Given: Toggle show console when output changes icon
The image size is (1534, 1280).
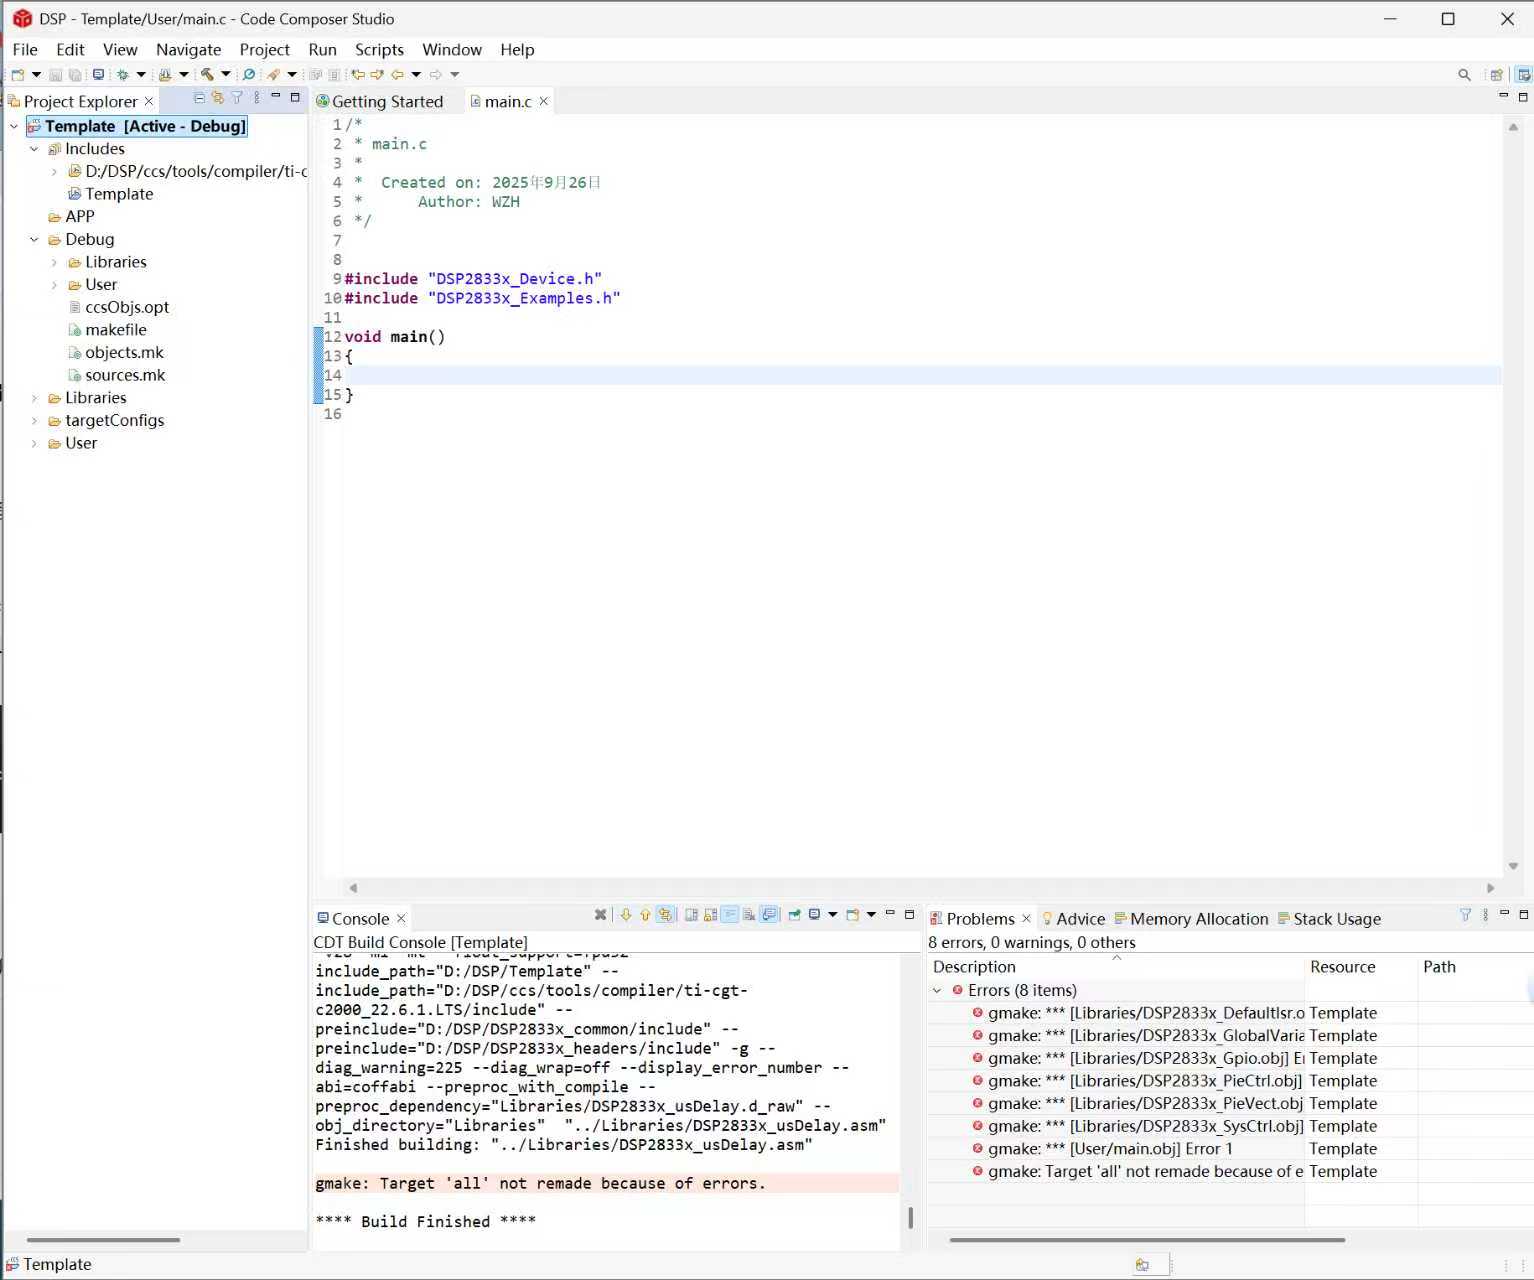Looking at the screenshot, I should [x=769, y=914].
